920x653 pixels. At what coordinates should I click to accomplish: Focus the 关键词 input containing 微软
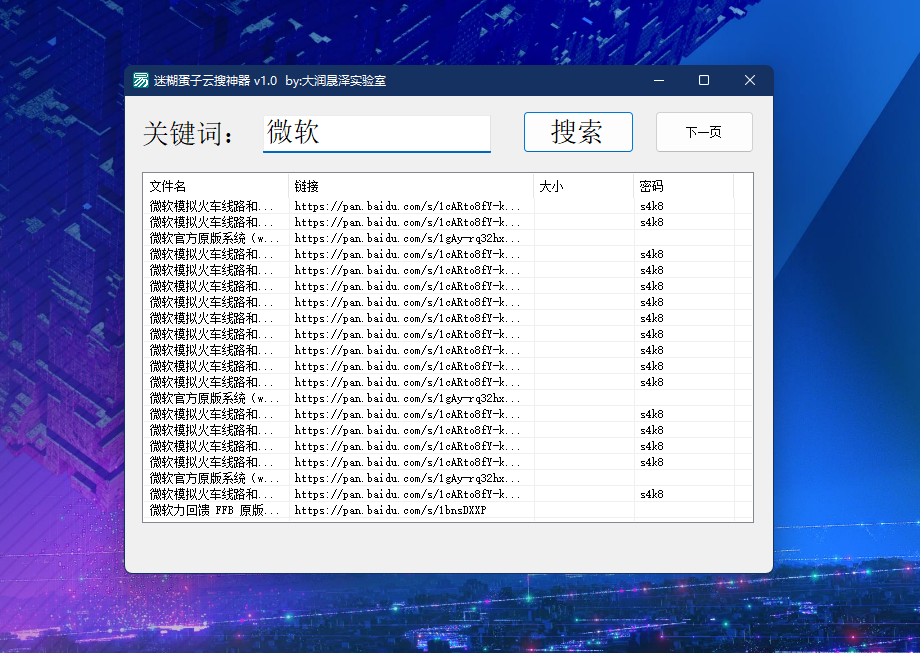[376, 132]
